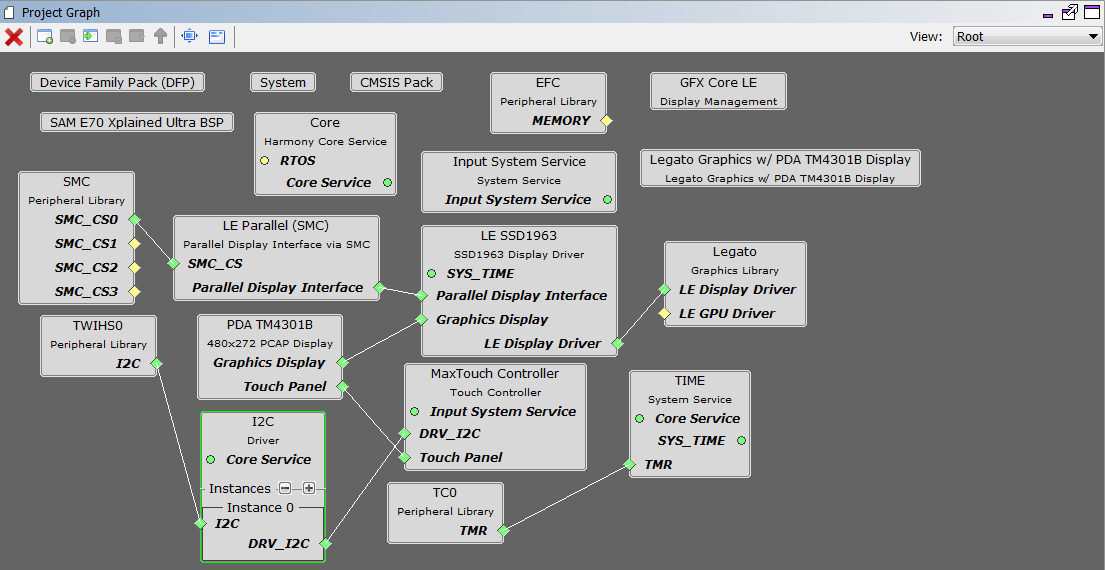Click the minus button beside Instances

click(x=285, y=488)
